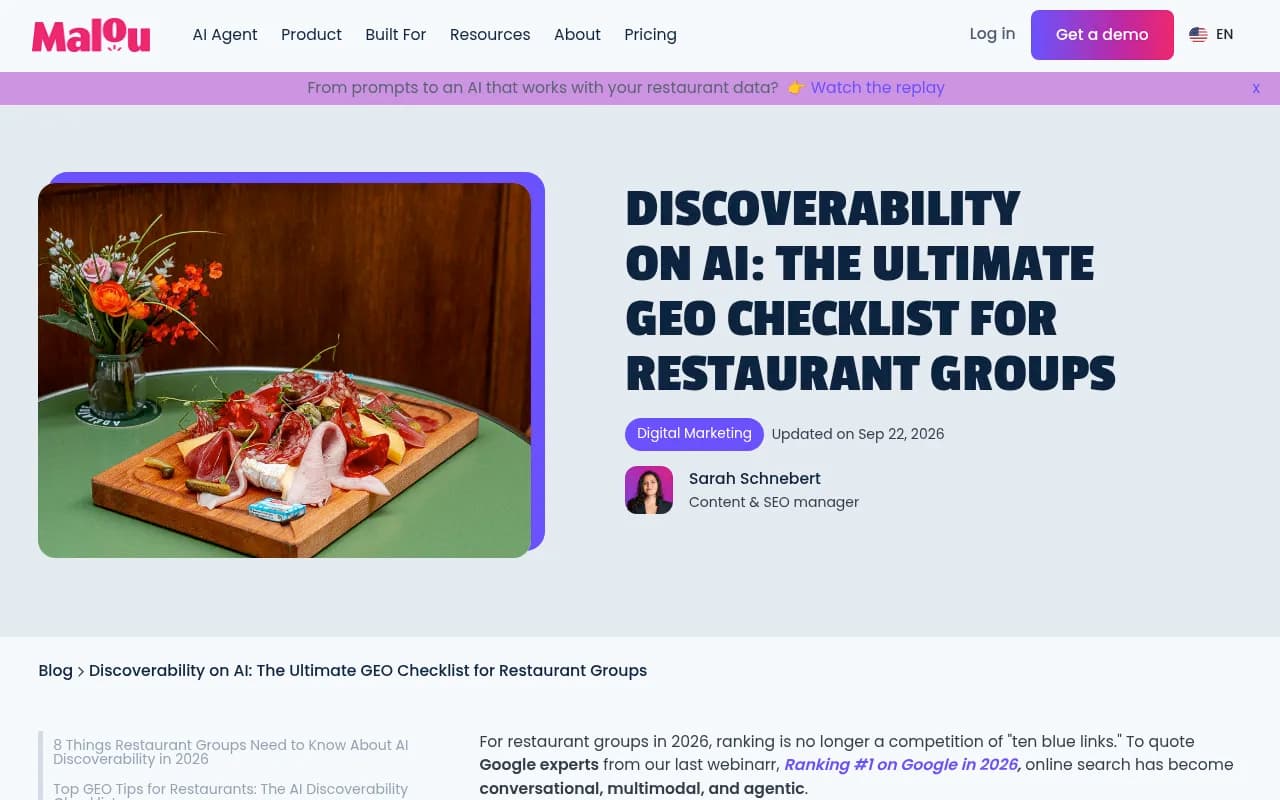
Task: Click Sarah Schnebert's author avatar
Action: click(649, 490)
